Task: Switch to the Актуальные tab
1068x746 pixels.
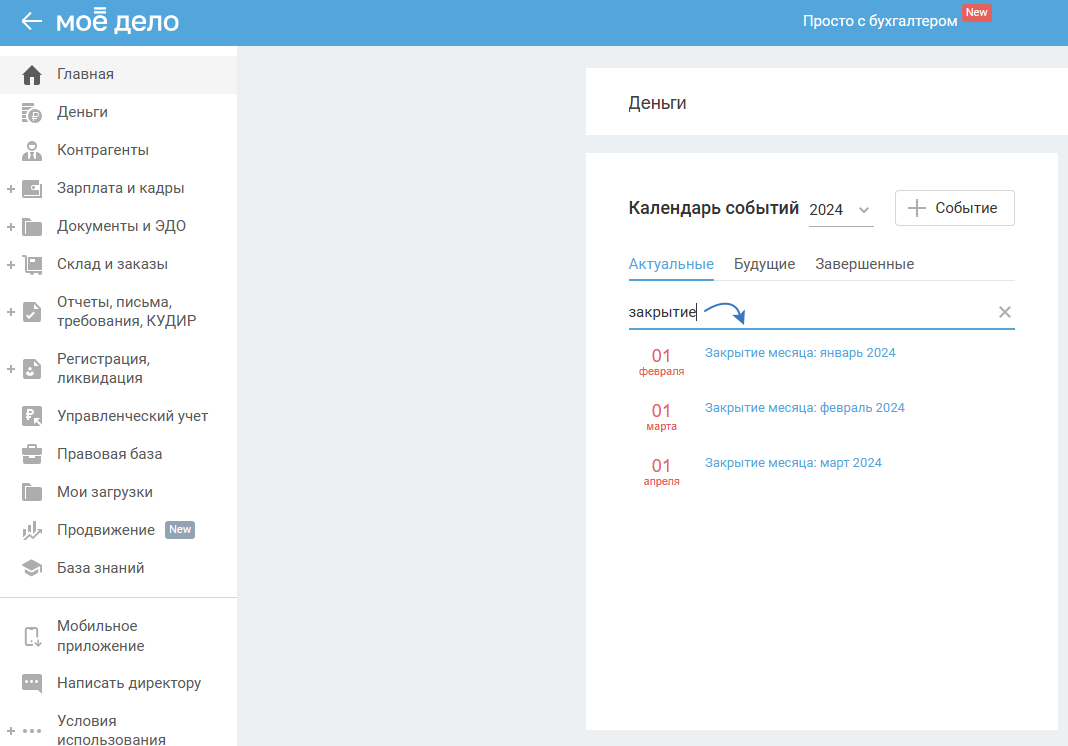Action: coord(671,264)
